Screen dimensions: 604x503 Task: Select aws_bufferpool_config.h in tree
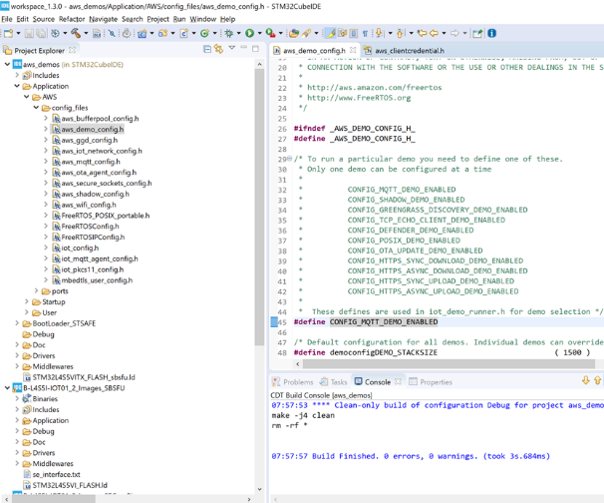pyautogui.click(x=100, y=119)
